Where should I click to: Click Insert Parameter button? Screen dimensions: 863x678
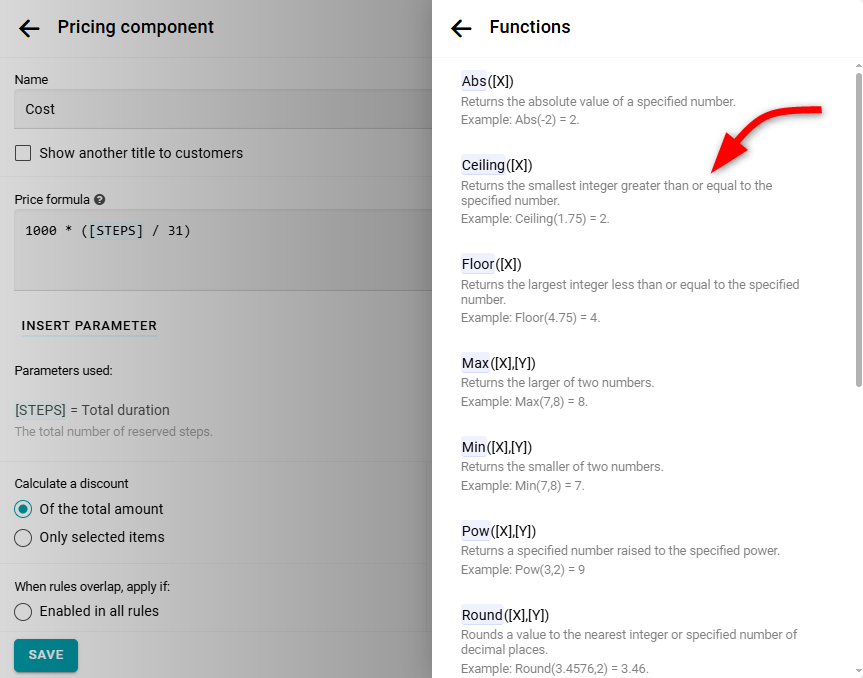[x=89, y=325]
